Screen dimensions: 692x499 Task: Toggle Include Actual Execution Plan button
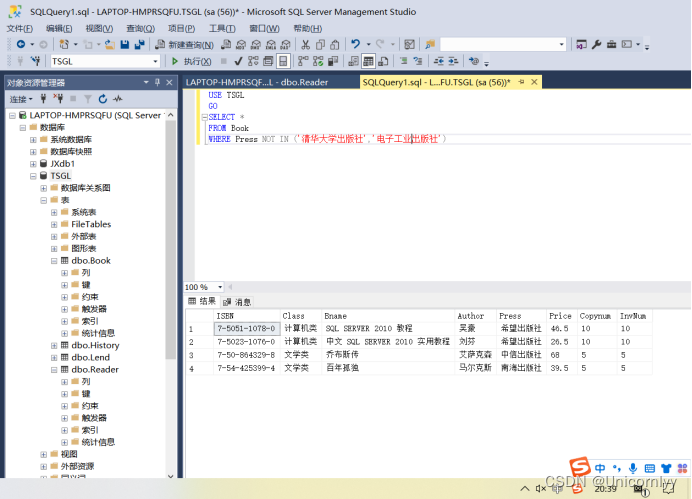pyautogui.click(x=303, y=61)
